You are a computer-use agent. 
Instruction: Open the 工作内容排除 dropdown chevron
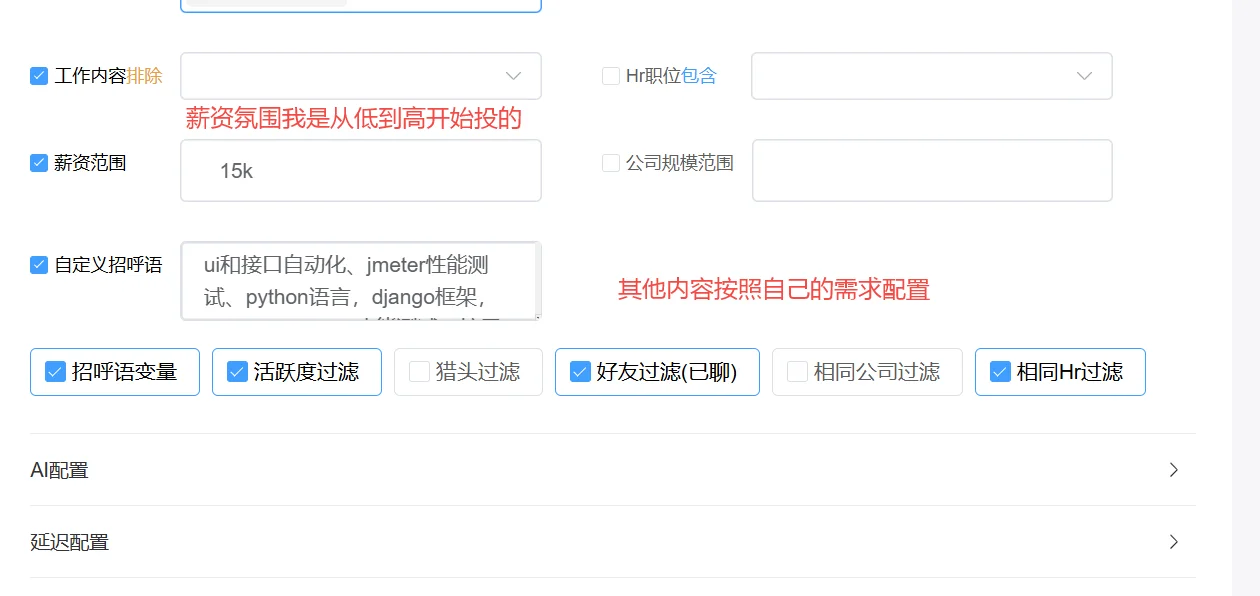point(513,75)
